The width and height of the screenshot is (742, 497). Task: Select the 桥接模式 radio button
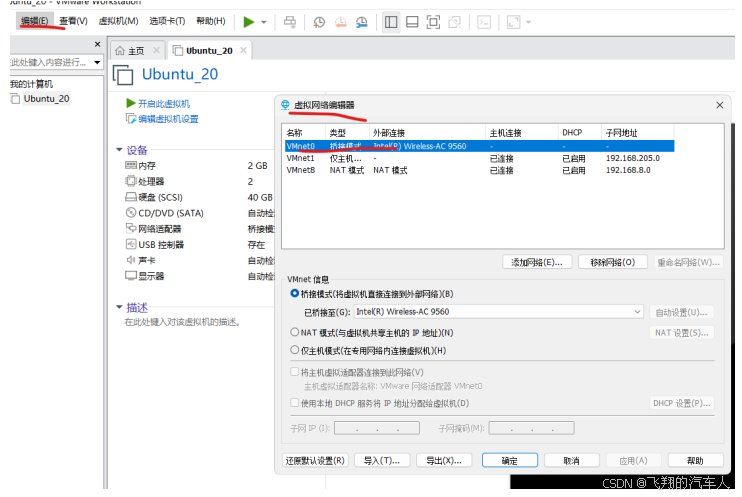[x=294, y=293]
